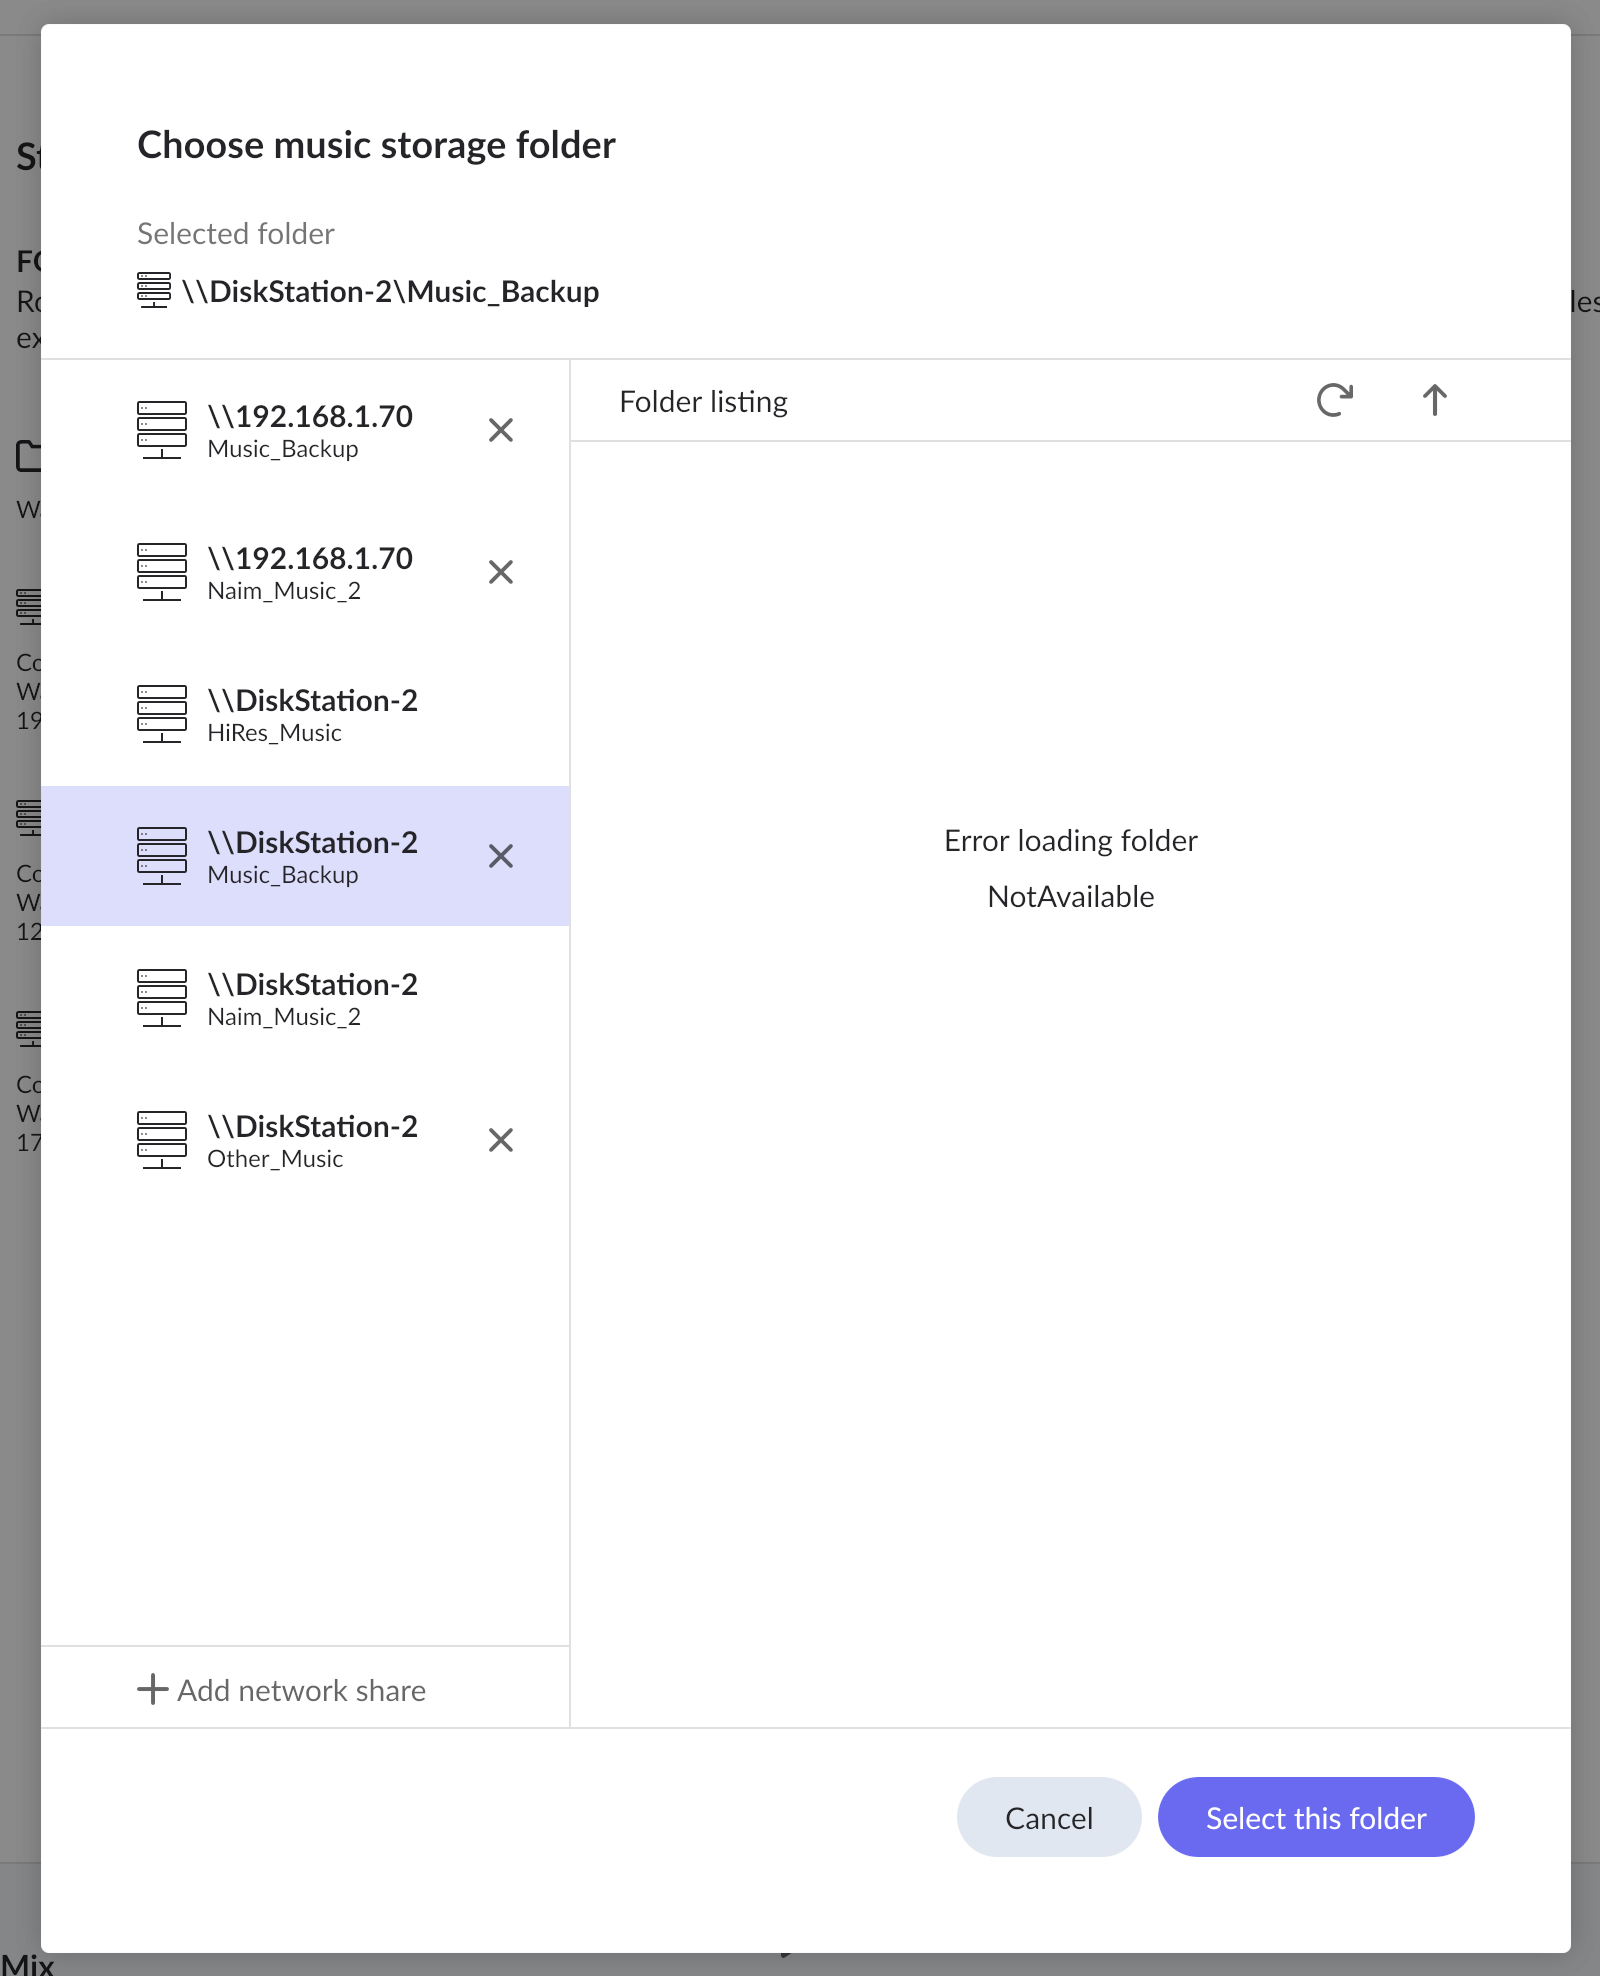Click the Error loading folder message
Screen dimensions: 1600x1976
1070,841
